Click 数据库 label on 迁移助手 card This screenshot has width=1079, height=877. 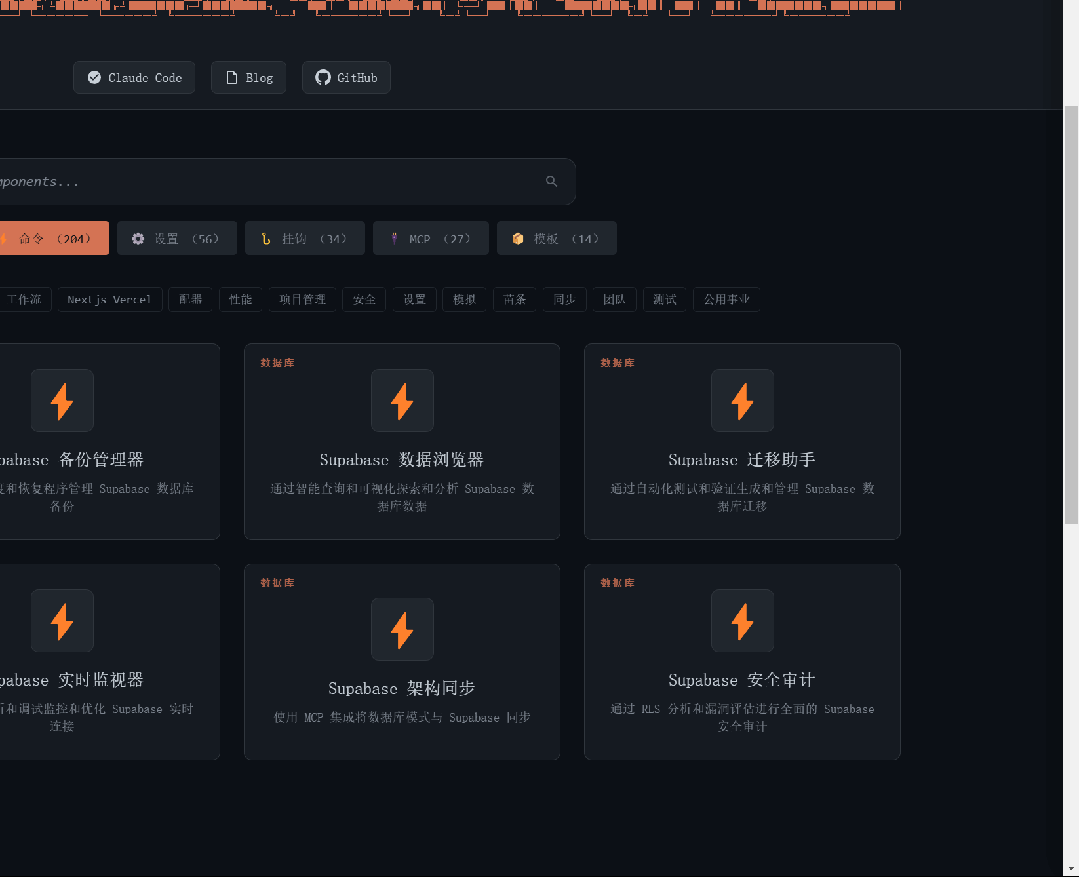[x=617, y=363]
